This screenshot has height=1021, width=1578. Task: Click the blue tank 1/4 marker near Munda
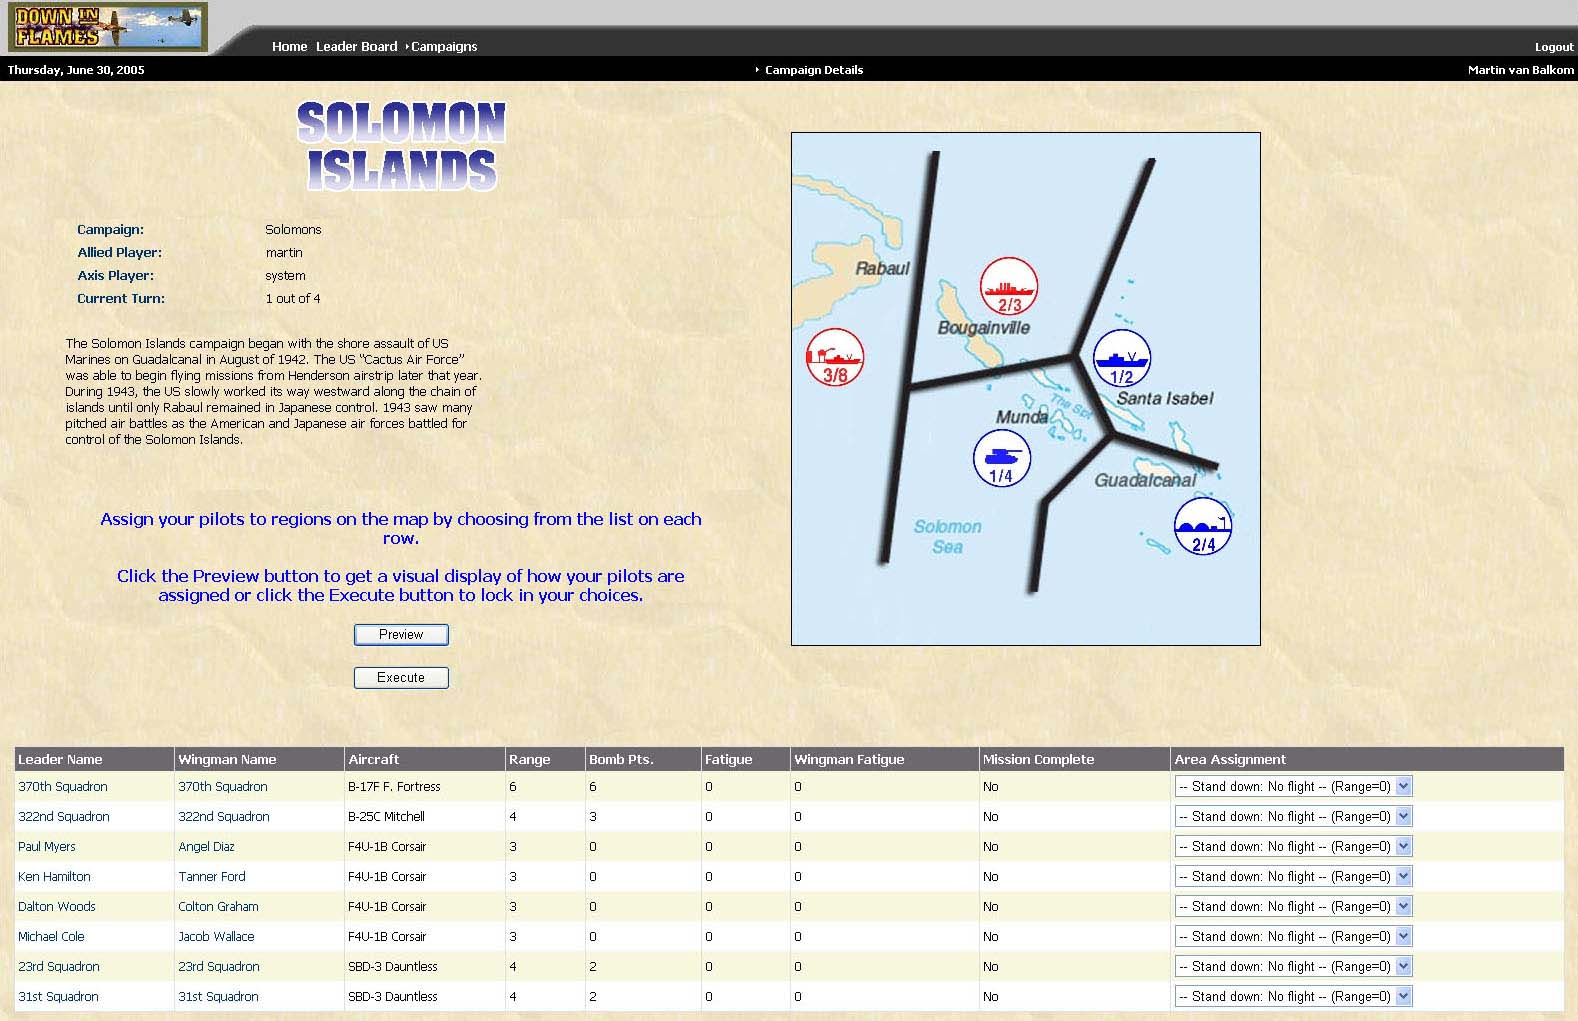click(1001, 458)
